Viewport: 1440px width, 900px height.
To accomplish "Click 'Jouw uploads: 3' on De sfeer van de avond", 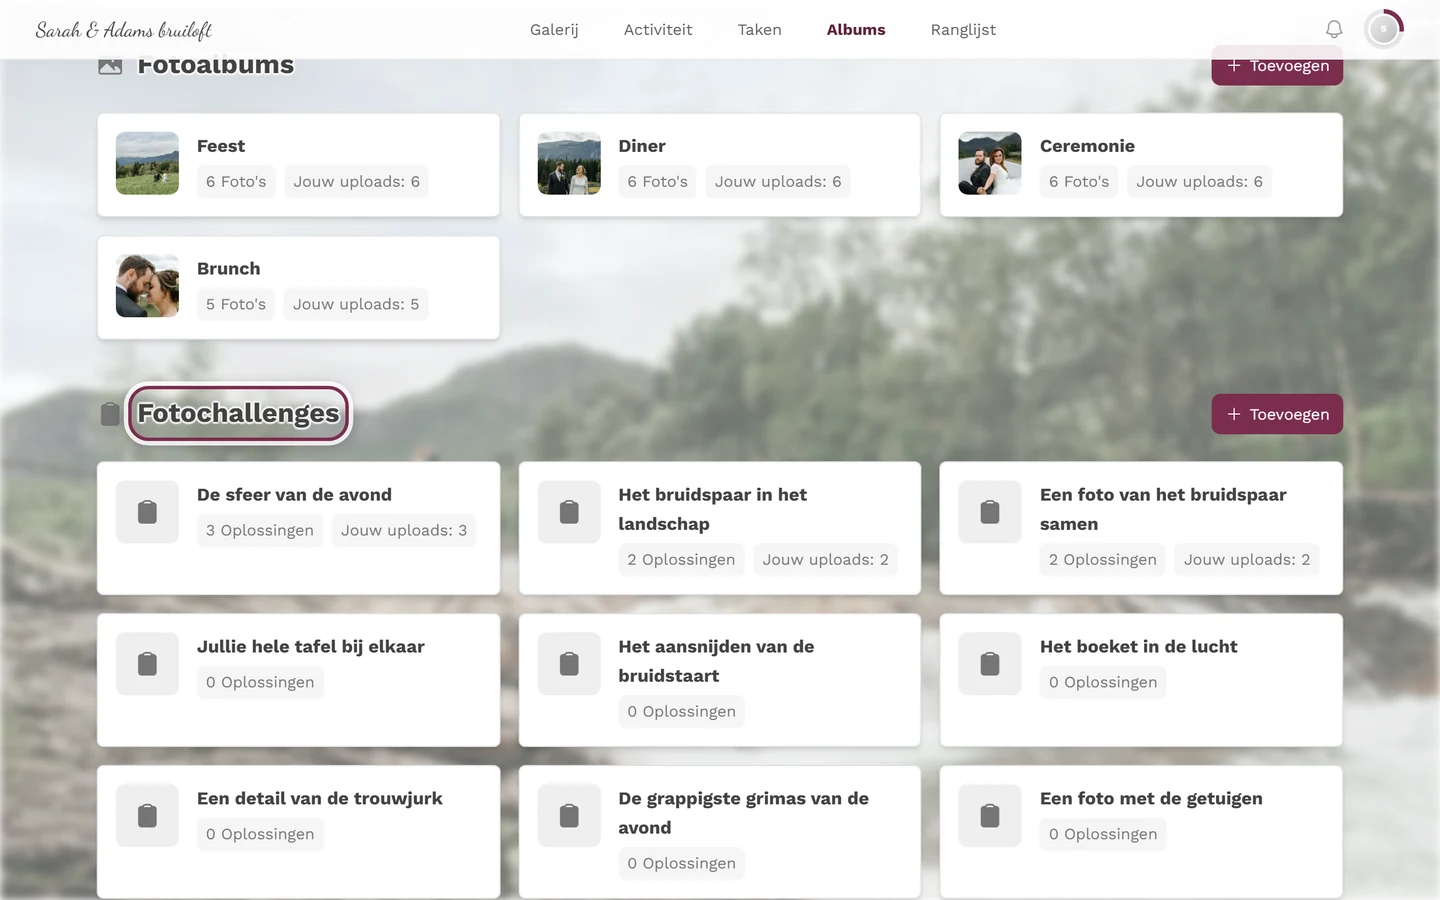I will (x=404, y=530).
